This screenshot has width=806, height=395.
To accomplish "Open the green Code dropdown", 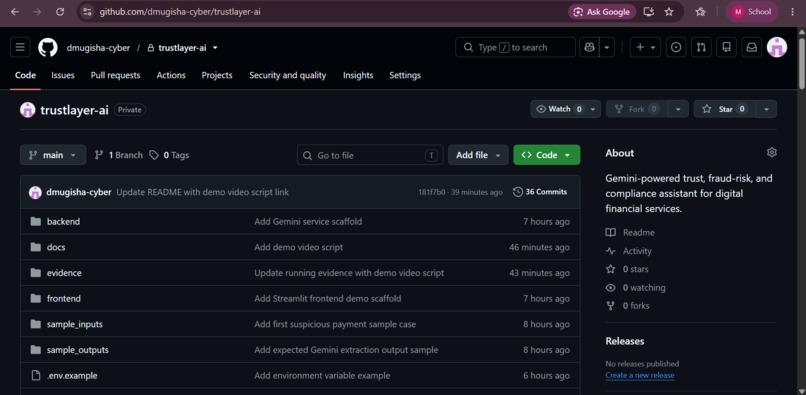I will point(546,155).
